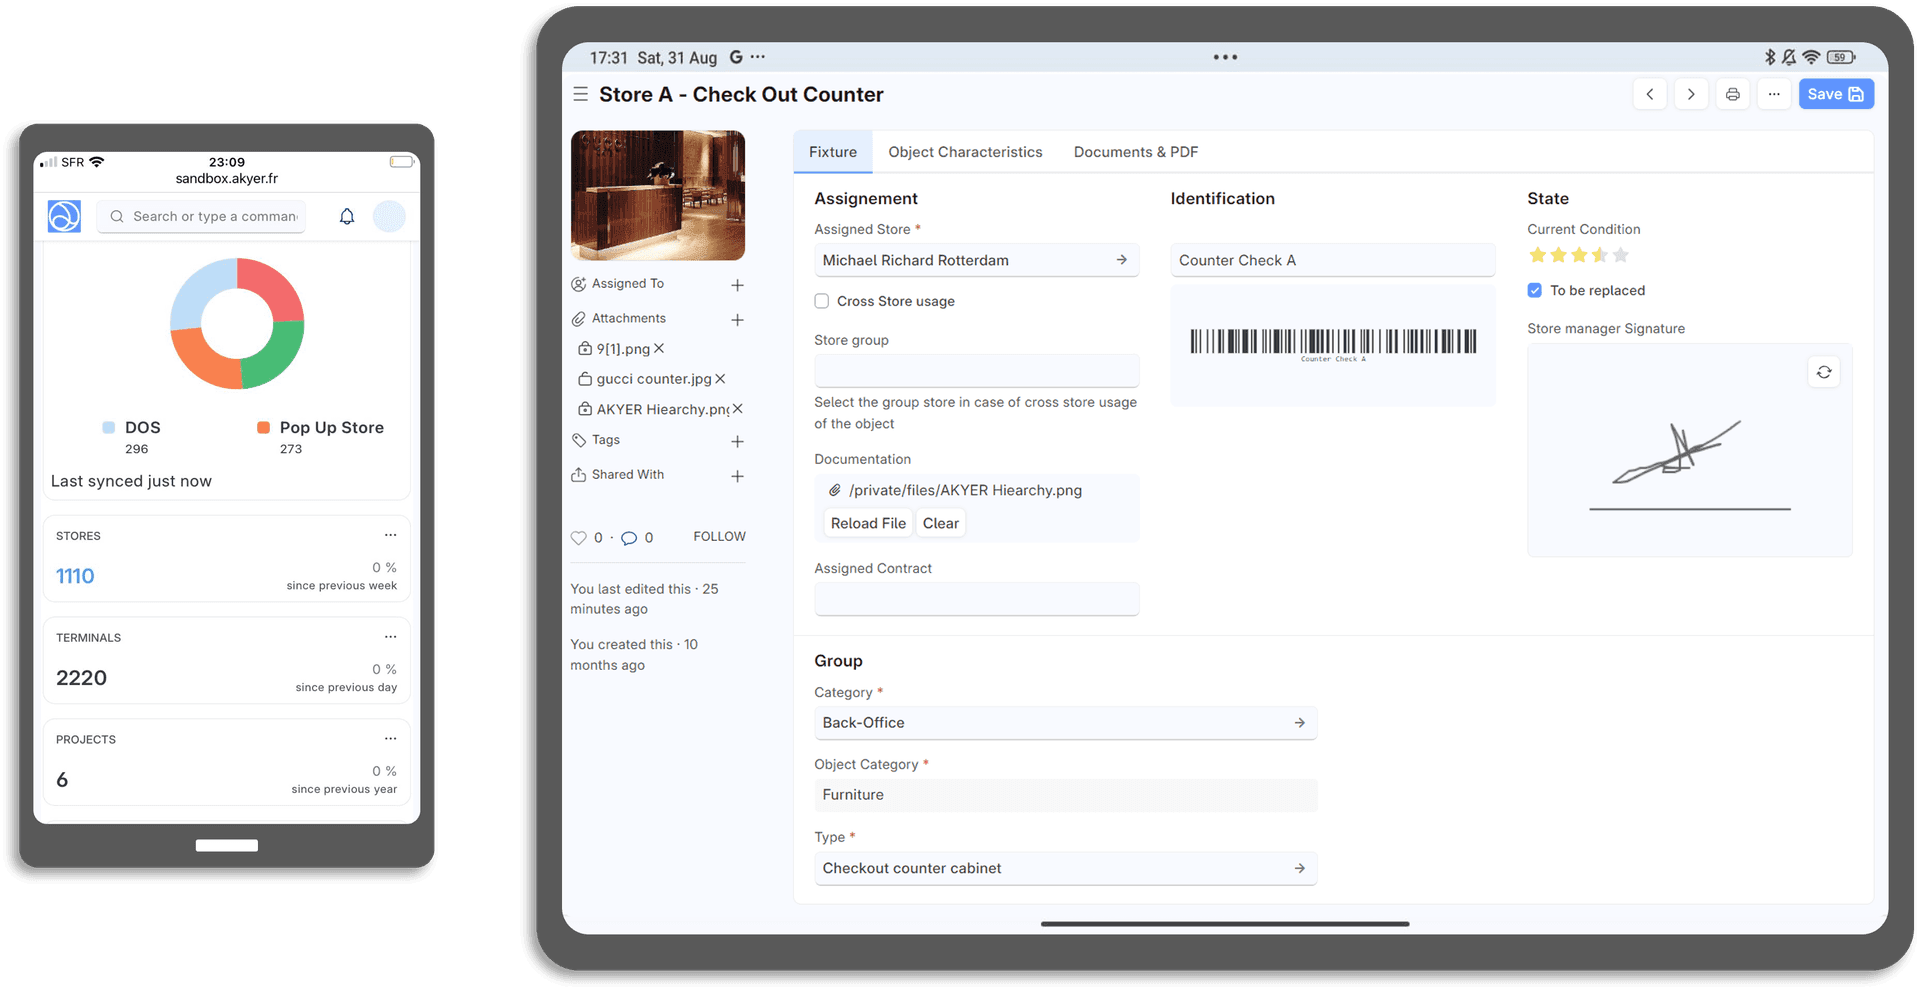Viewport: 1920px width, 990px height.
Task: Click the Store group input field
Action: pos(977,371)
